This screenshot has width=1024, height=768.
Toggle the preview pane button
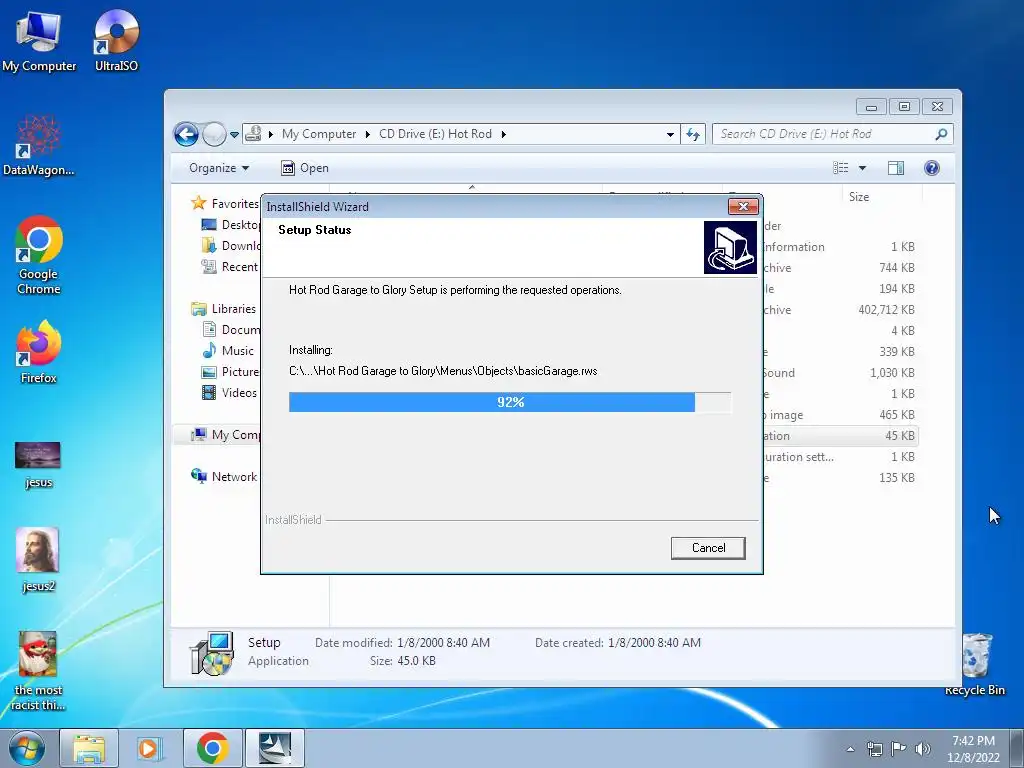[896, 168]
